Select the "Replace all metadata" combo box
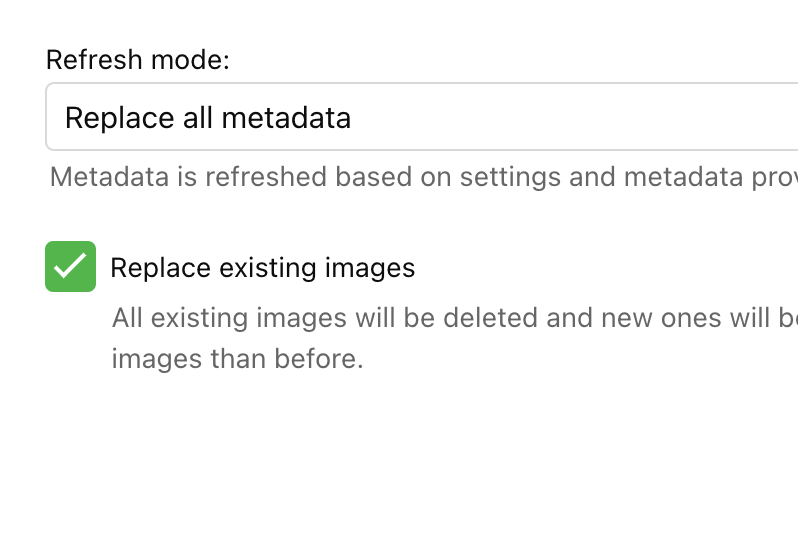This screenshot has width=798, height=550. (x=420, y=117)
